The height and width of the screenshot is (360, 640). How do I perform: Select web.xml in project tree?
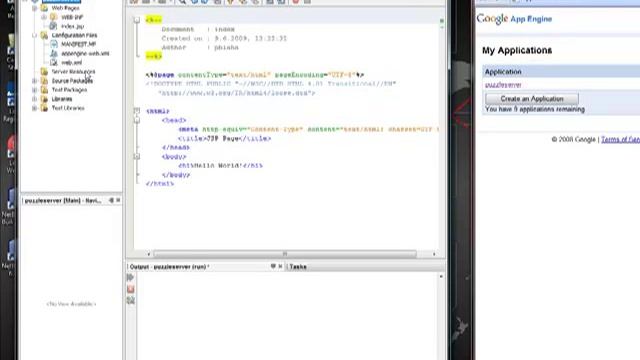72,62
